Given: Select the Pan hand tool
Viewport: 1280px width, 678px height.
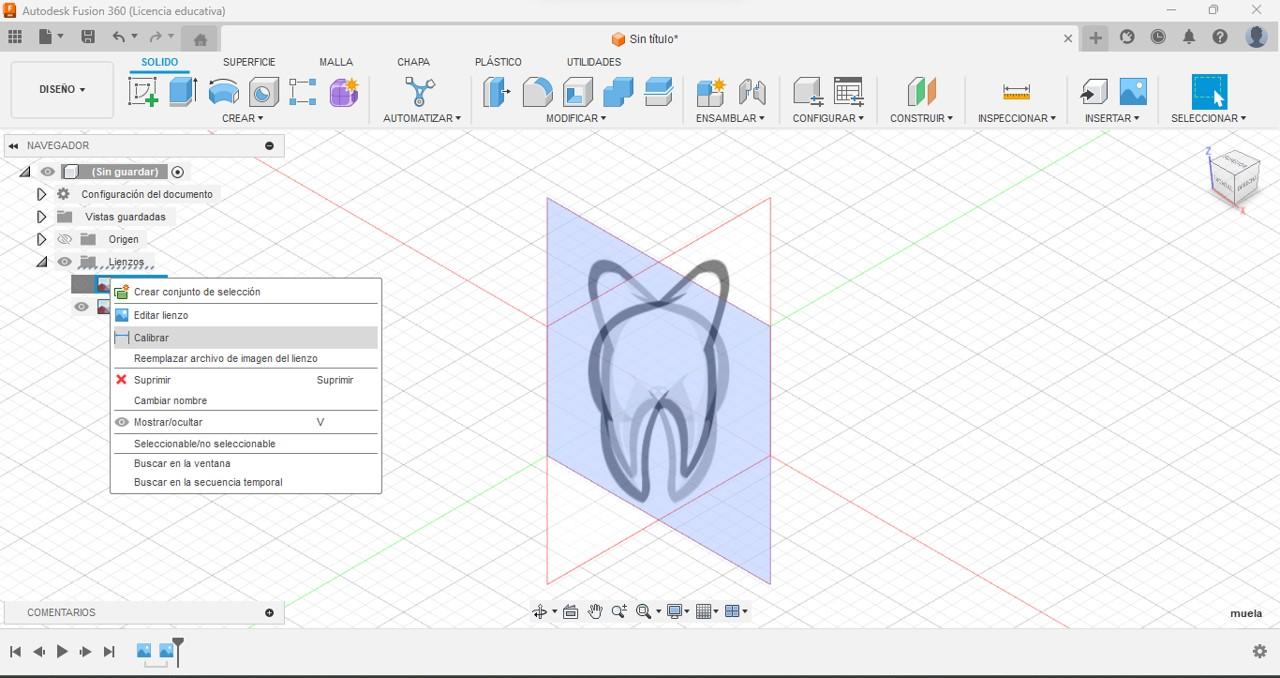Looking at the screenshot, I should pyautogui.click(x=595, y=612).
